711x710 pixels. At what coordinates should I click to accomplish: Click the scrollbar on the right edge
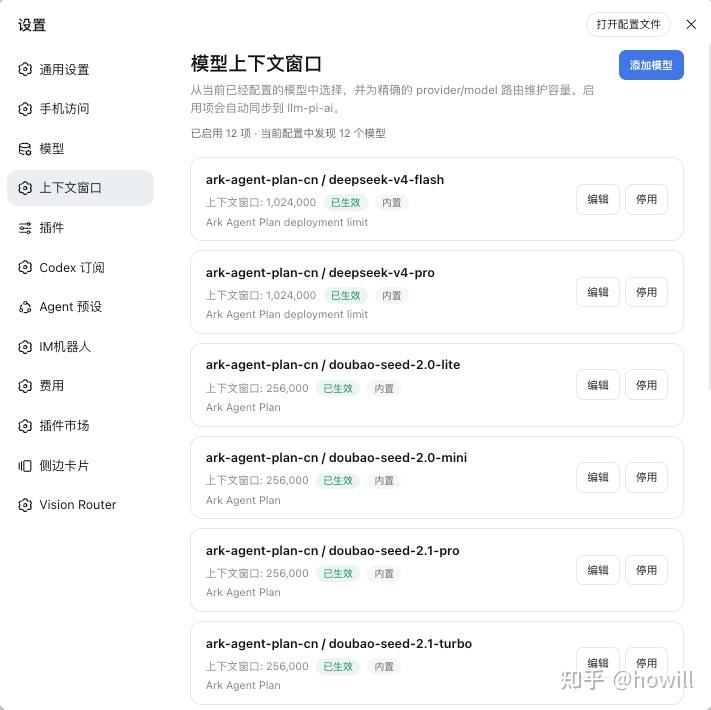(708, 215)
